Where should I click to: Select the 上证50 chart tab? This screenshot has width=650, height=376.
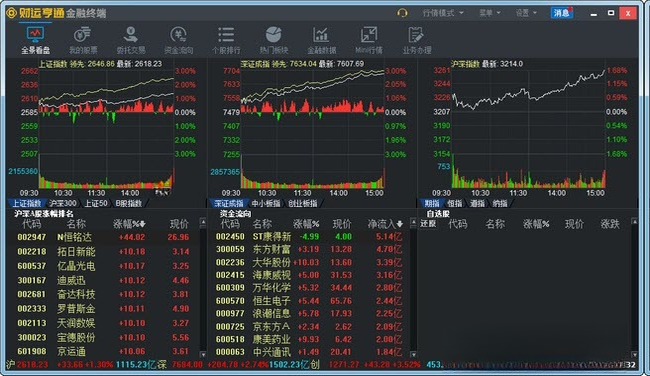pos(96,203)
